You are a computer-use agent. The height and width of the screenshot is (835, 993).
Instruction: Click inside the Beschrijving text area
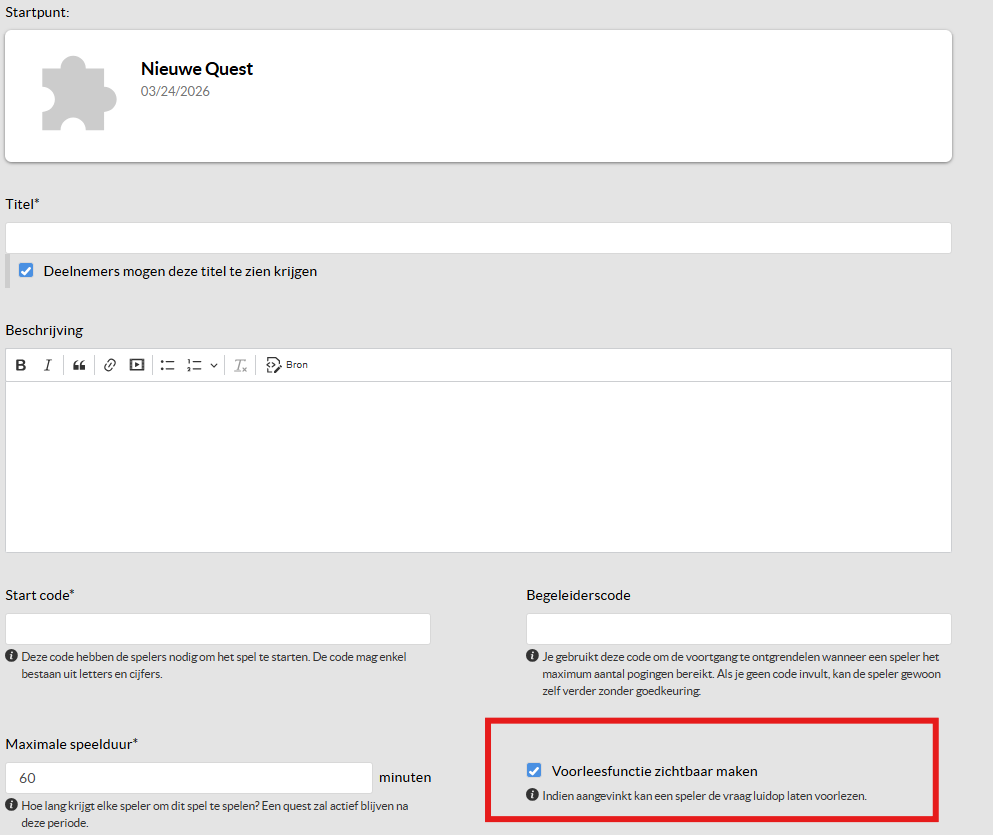click(478, 466)
